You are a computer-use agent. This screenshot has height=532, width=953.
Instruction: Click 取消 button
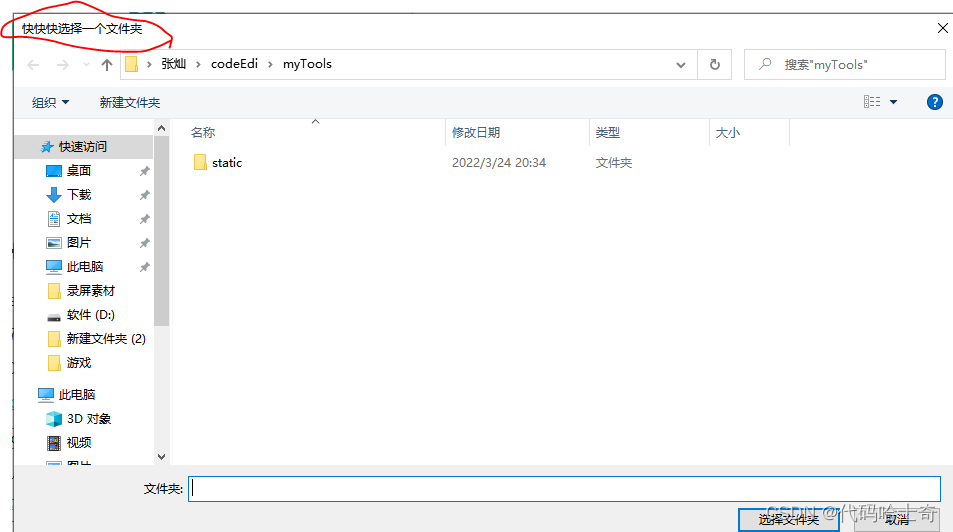tap(897, 520)
